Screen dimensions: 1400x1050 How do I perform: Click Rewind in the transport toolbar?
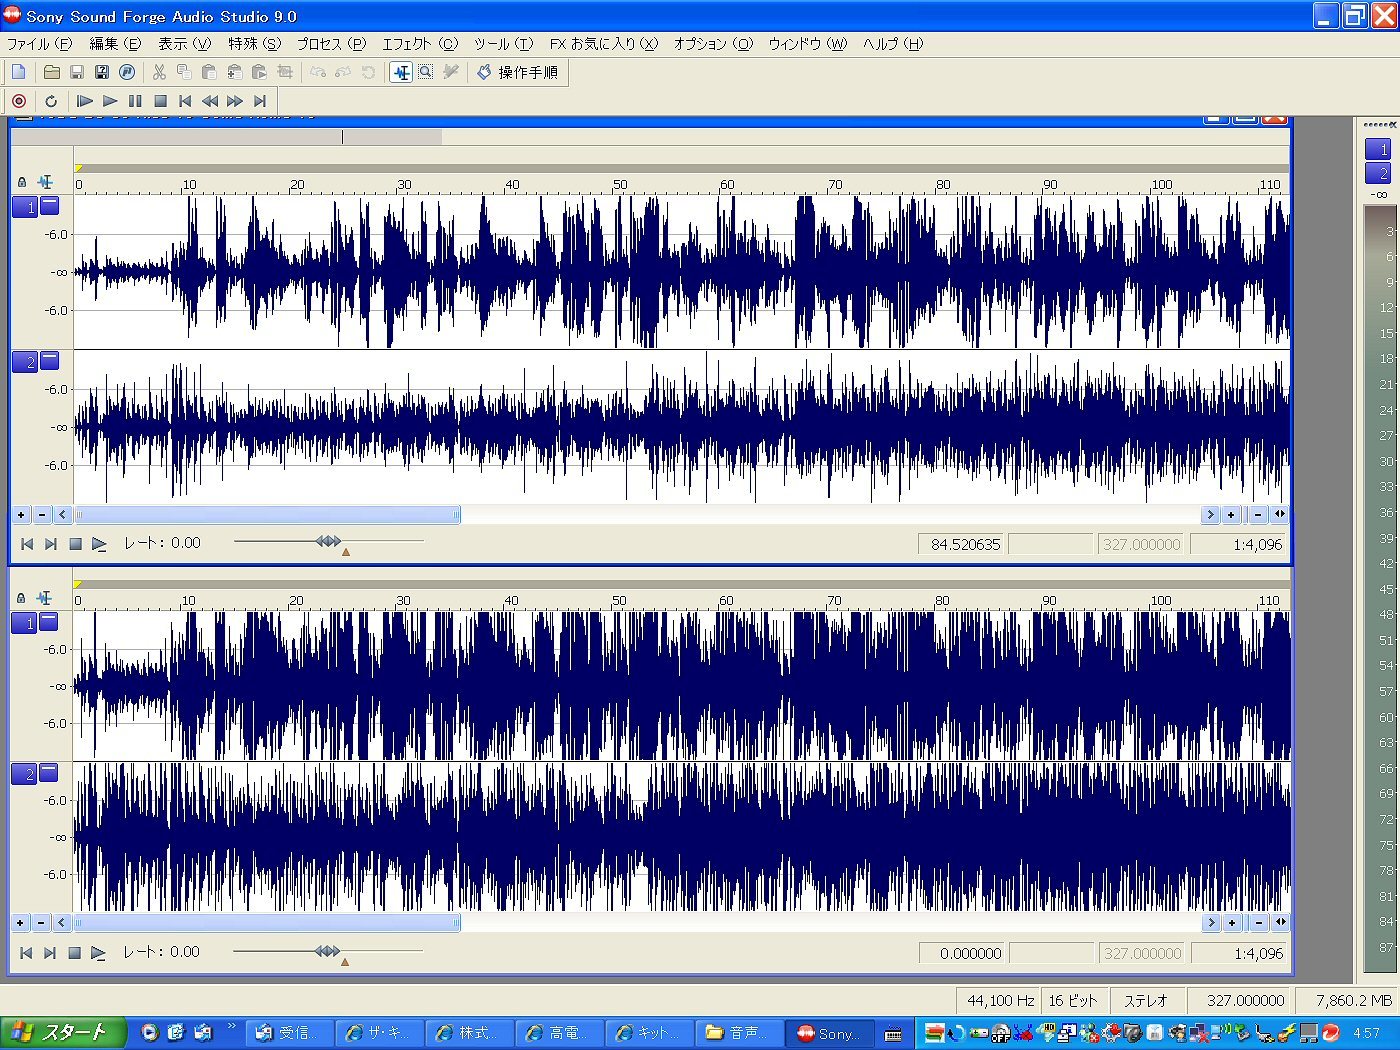(x=210, y=101)
